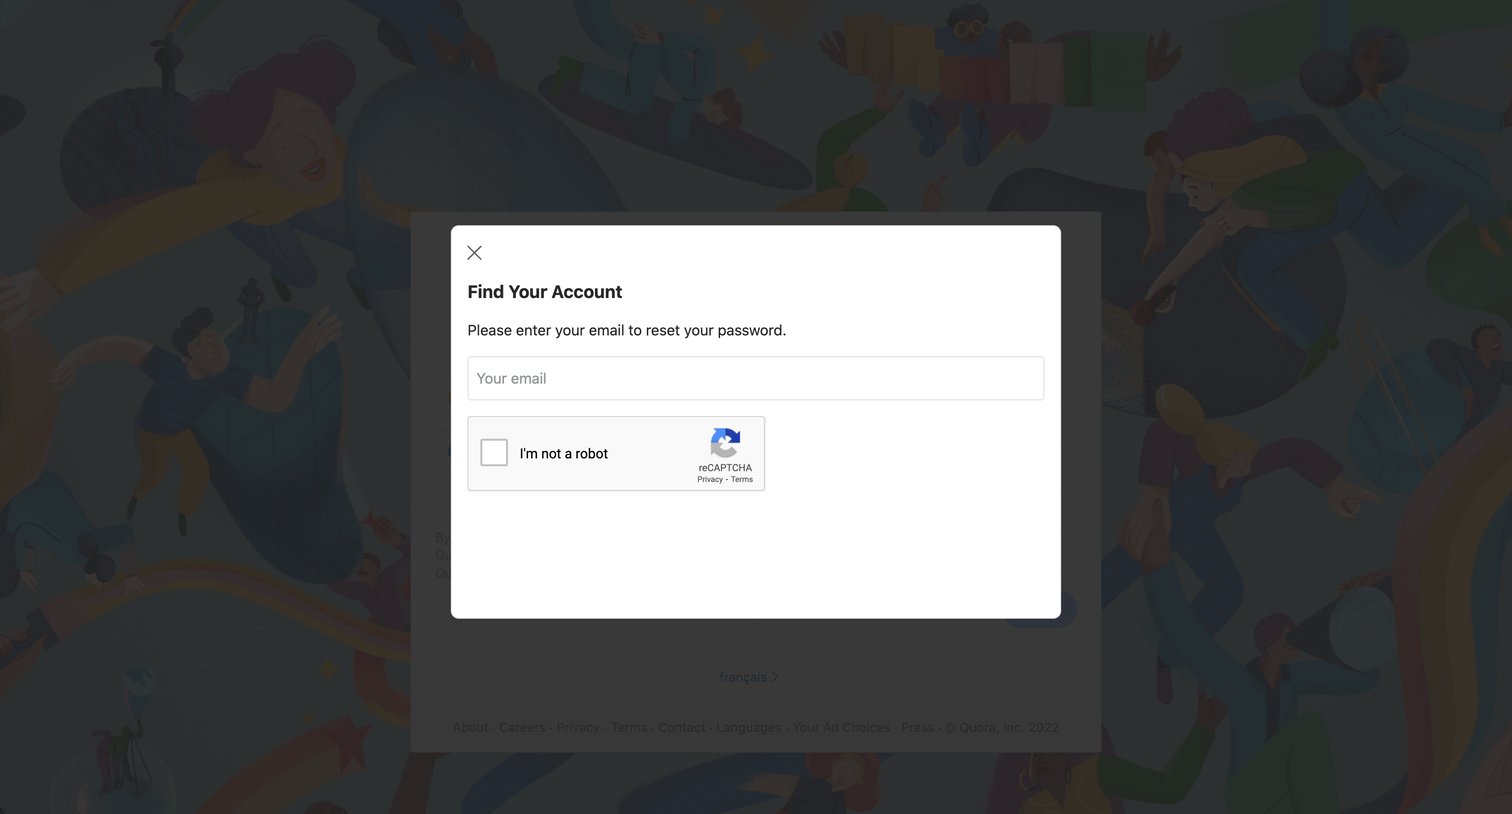Image resolution: width=1512 pixels, height=814 pixels.
Task: Click the Find Your Account heading
Action: [x=545, y=292]
